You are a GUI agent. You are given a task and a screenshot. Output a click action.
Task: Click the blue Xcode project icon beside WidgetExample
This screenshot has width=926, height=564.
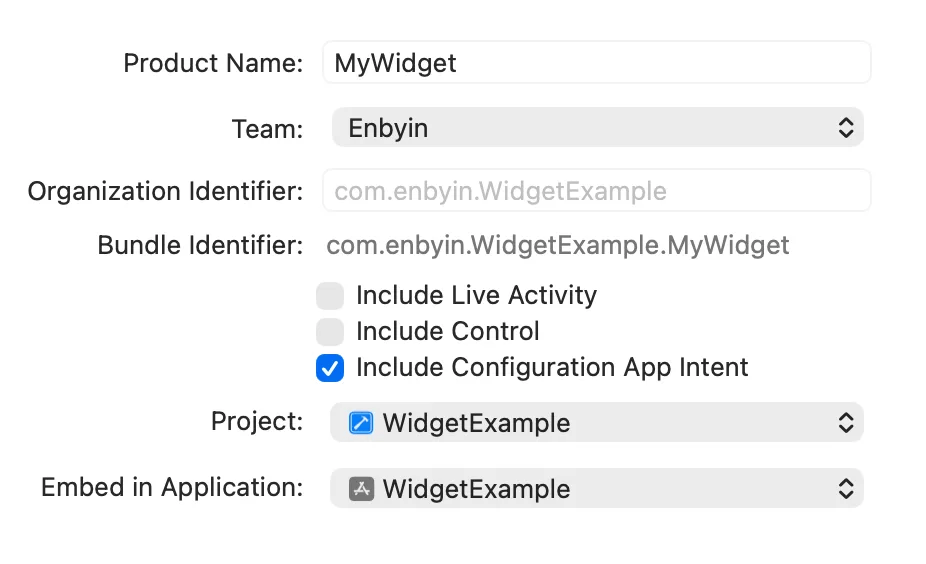pos(361,423)
